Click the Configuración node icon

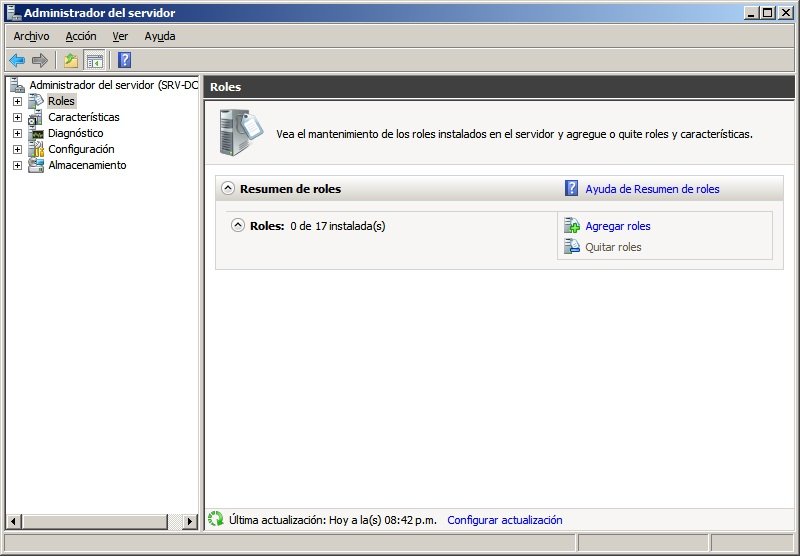point(36,149)
